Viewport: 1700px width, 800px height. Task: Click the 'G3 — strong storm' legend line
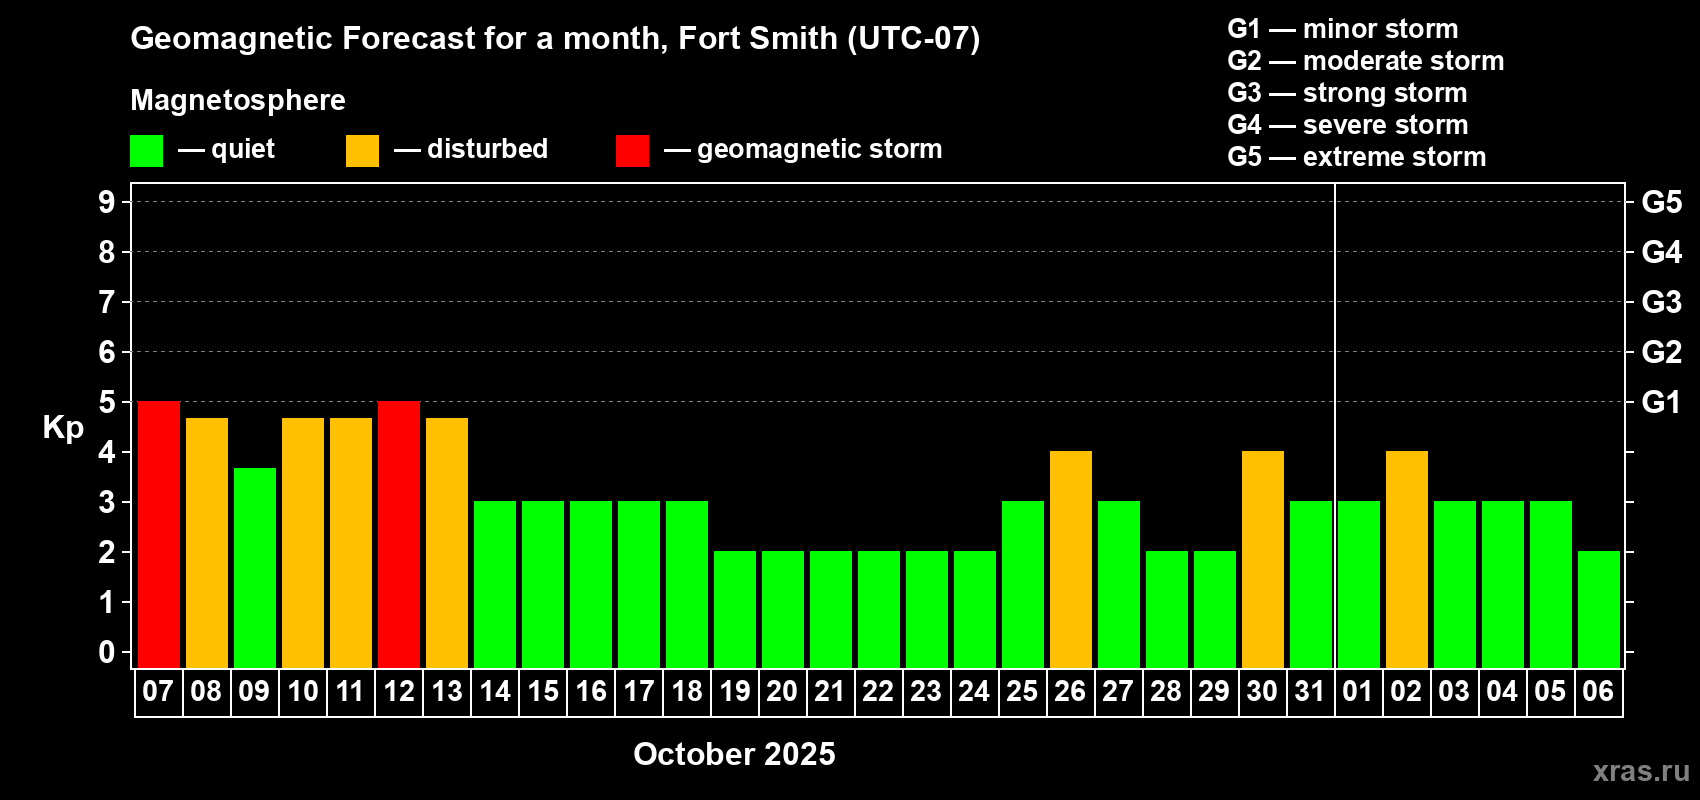(1347, 93)
